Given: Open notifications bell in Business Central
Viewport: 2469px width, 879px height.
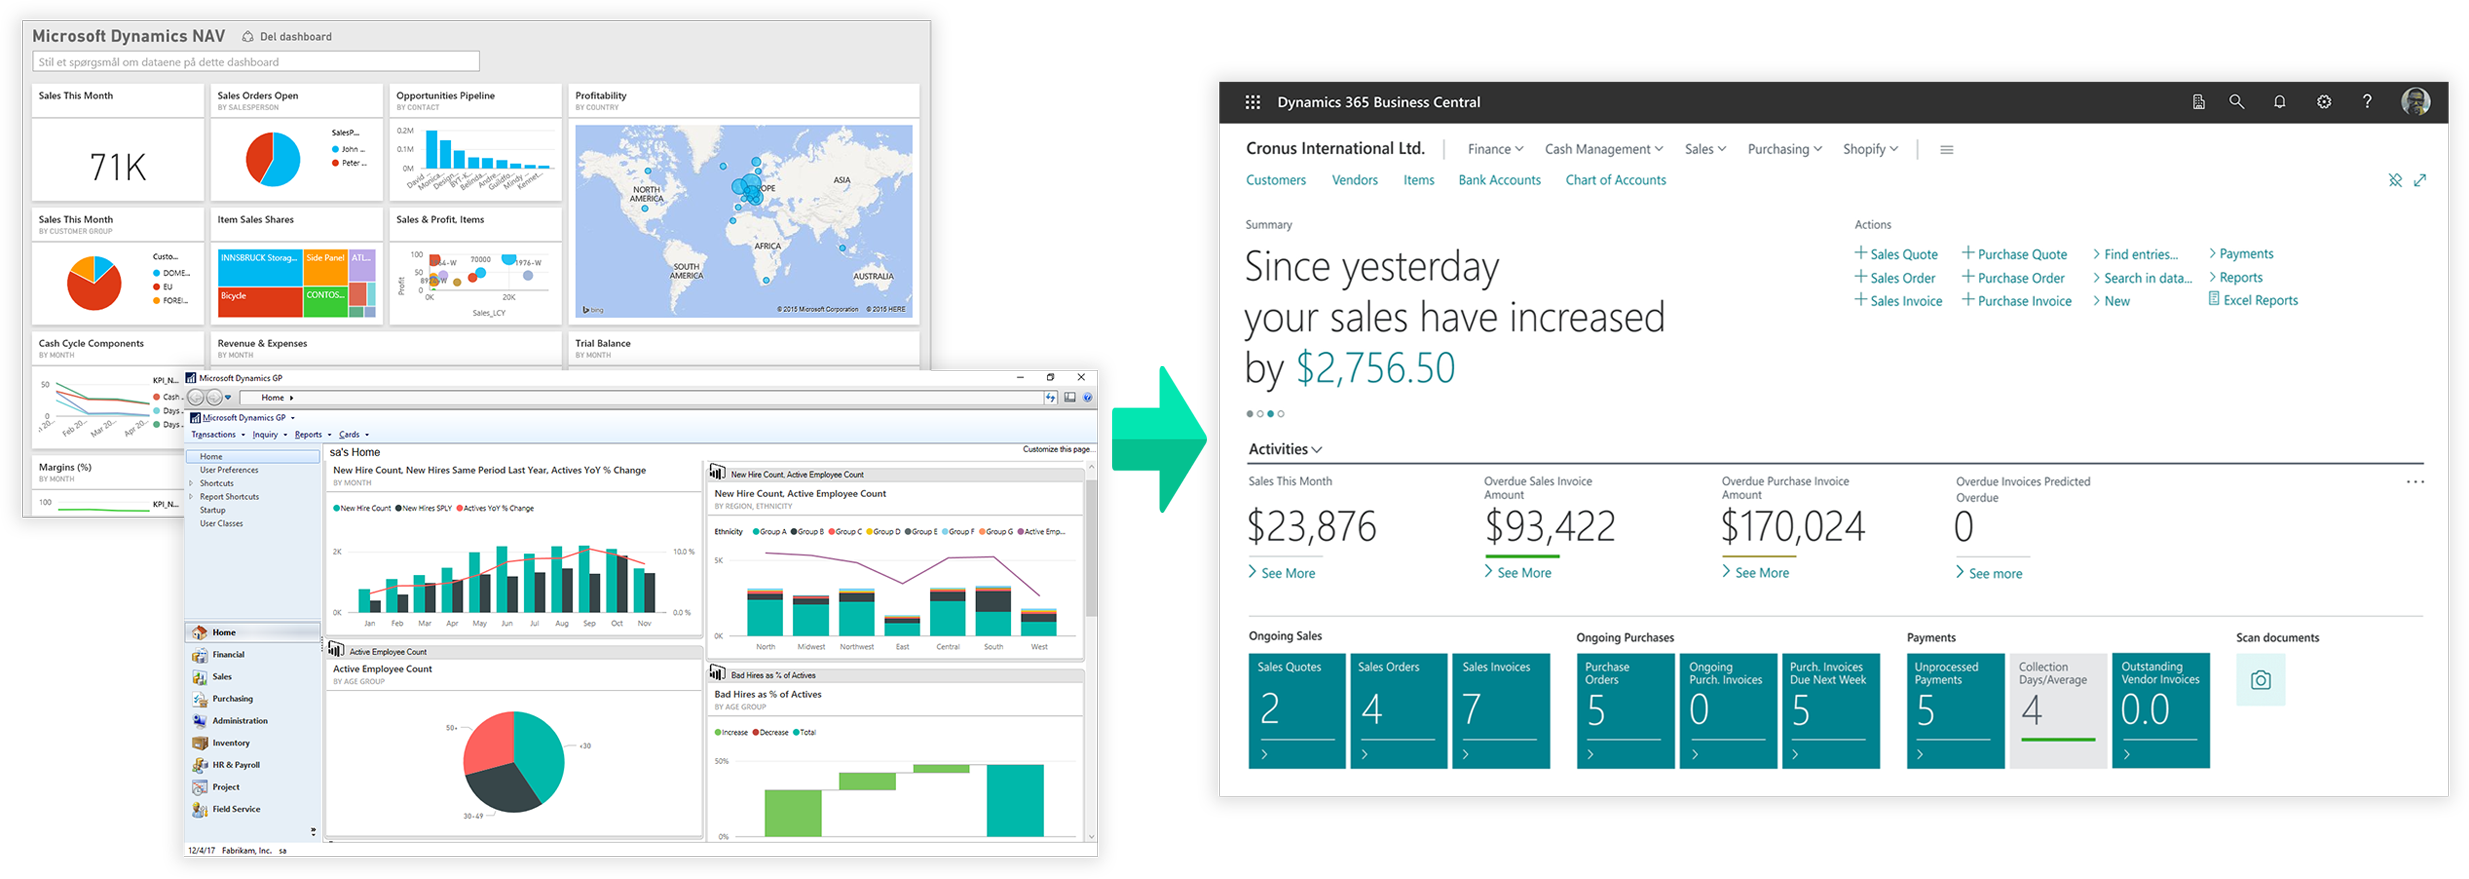Looking at the screenshot, I should (2279, 102).
